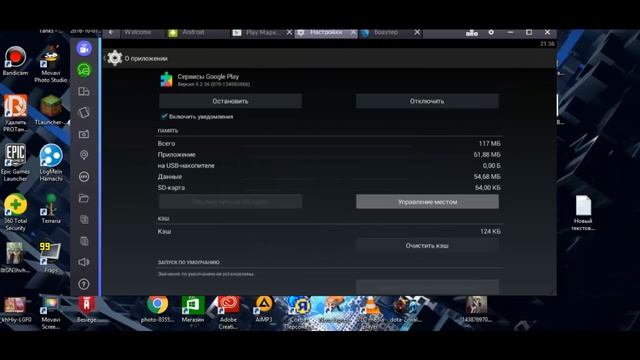
Task: Close the Браузер tab
Action: (417, 32)
